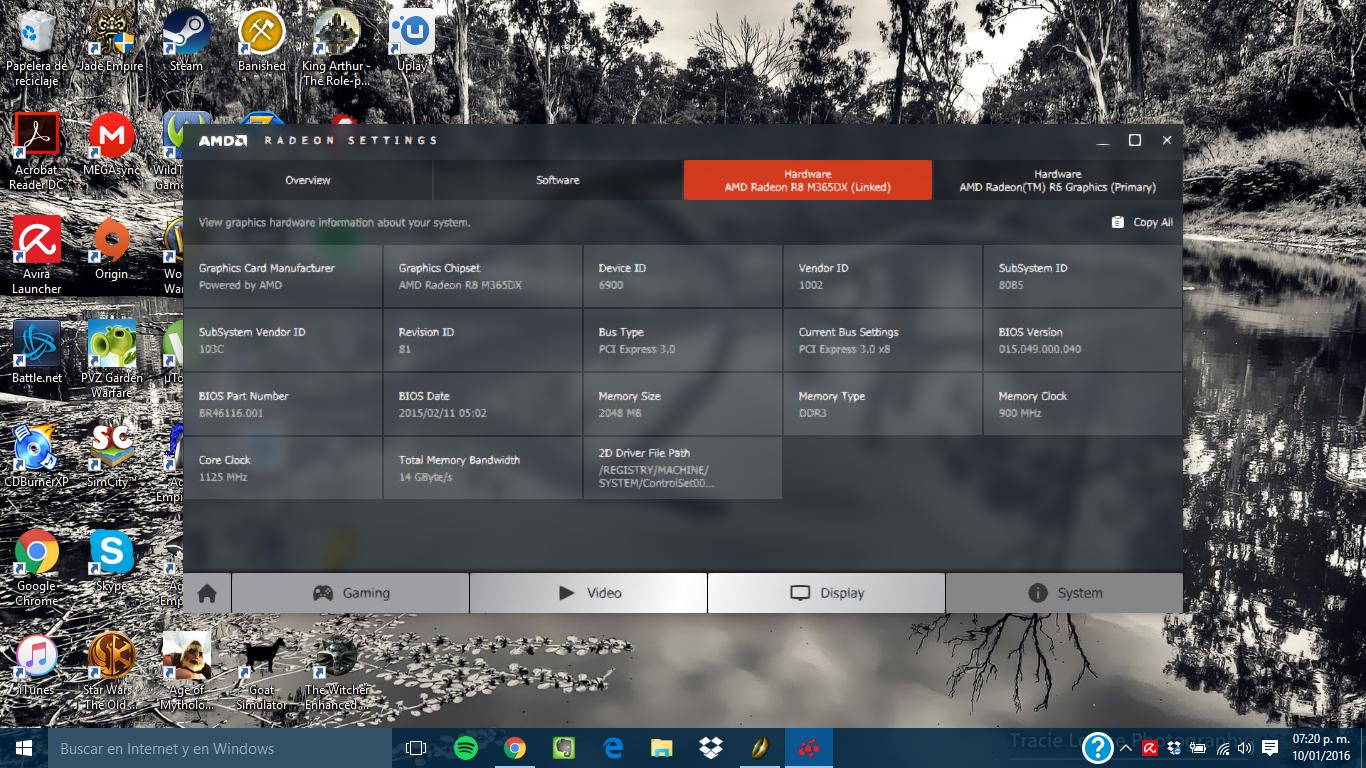Open the Radeon Settings home icon
The image size is (1366, 768).
(207, 593)
